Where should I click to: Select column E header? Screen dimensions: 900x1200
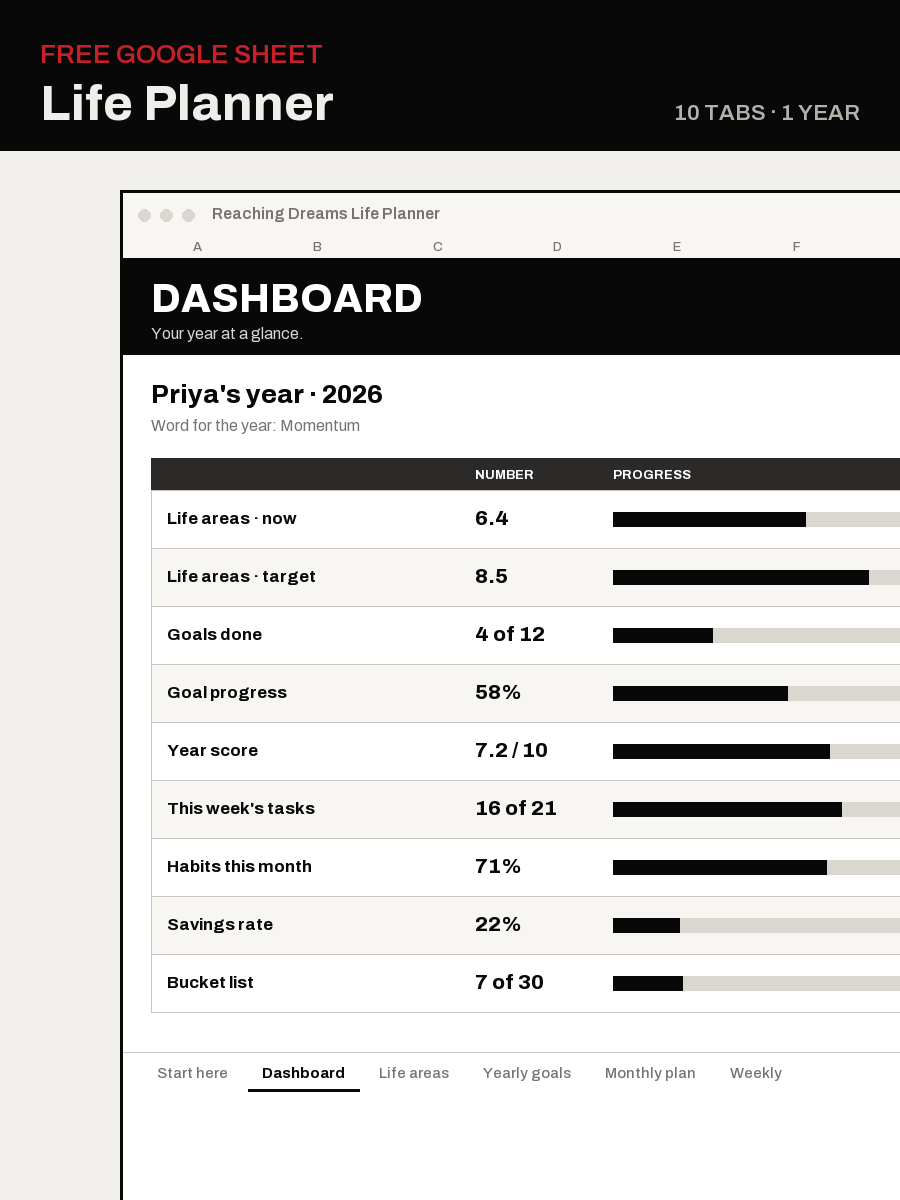coord(677,247)
